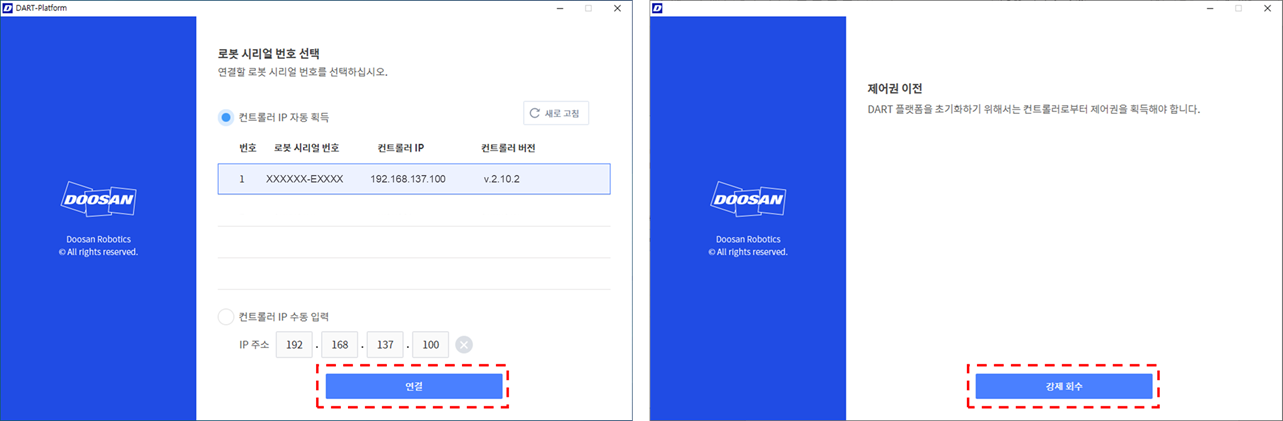Click the Doosan logo in the 제어권 이전 window
This screenshot has width=1283, height=421.
[748, 200]
